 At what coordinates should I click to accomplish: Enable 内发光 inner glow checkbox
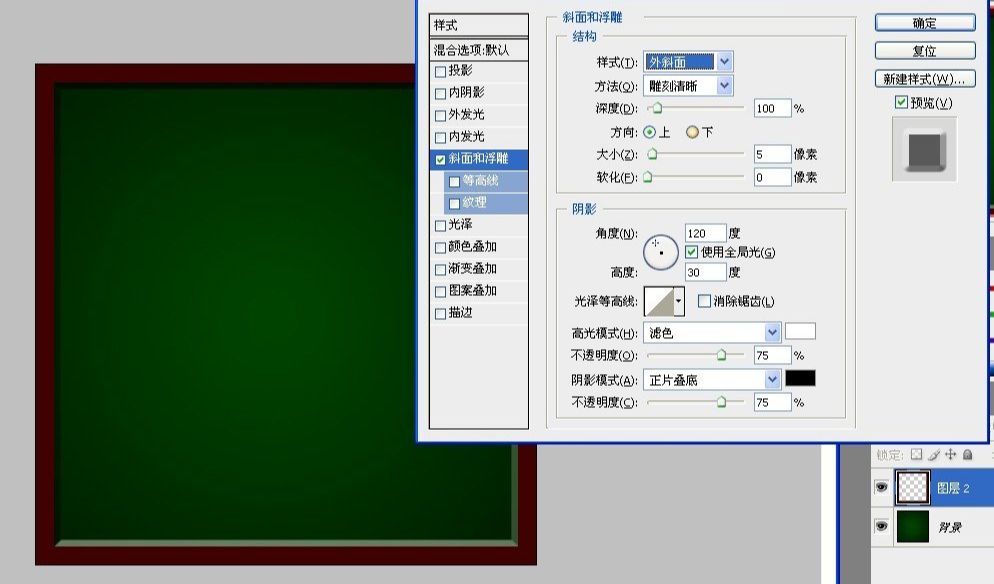(x=440, y=138)
